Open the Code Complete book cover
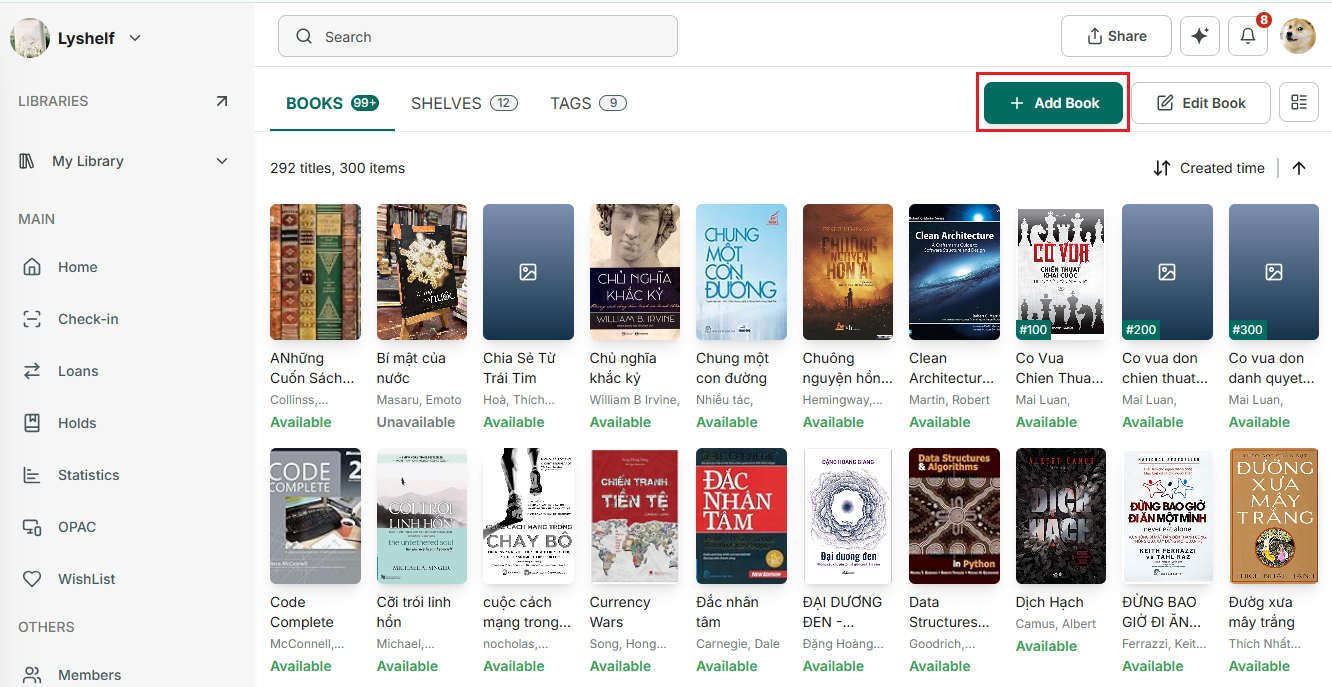 [x=315, y=516]
